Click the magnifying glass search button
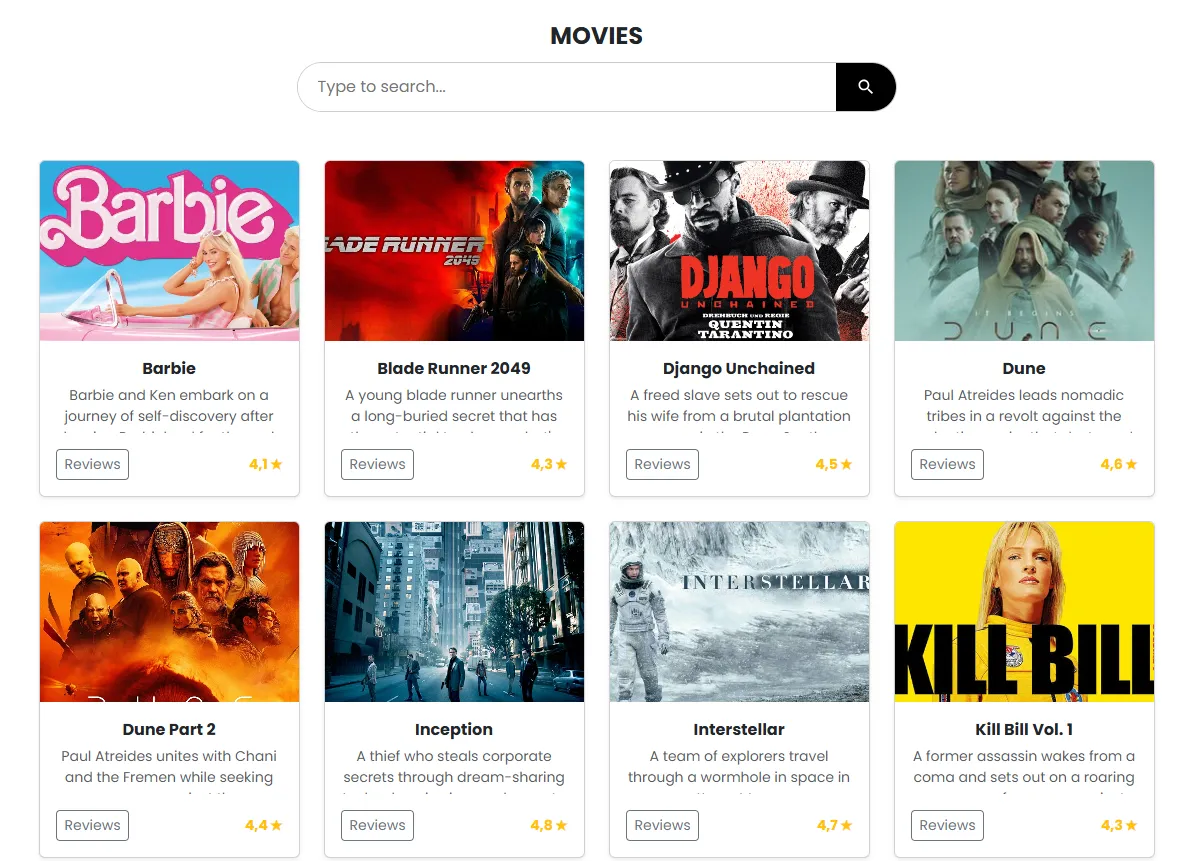 tap(865, 87)
